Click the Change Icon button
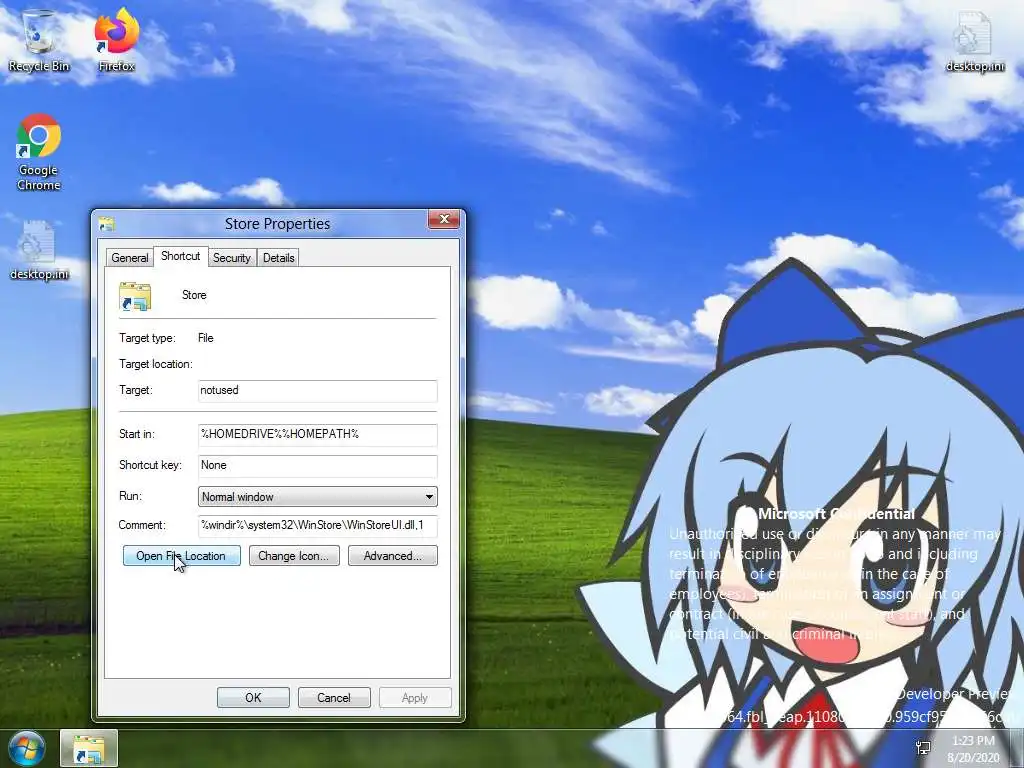The width and height of the screenshot is (1024, 768). coord(294,556)
